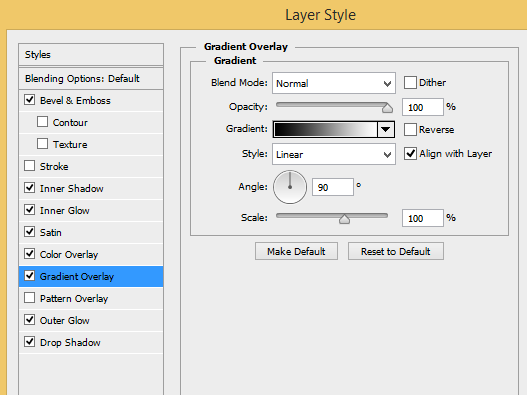527x395 pixels.
Task: Select Blending Options: Default
Action: pos(91,79)
